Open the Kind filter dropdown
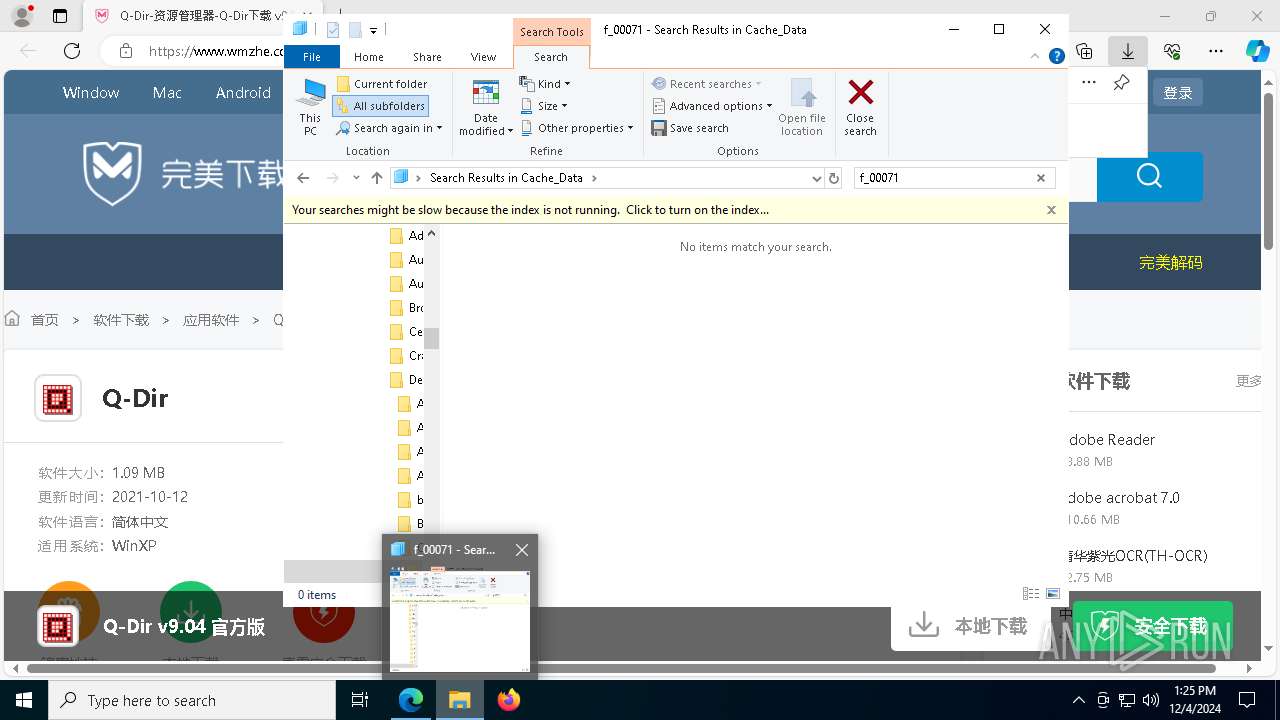The image size is (1280, 720). point(545,84)
